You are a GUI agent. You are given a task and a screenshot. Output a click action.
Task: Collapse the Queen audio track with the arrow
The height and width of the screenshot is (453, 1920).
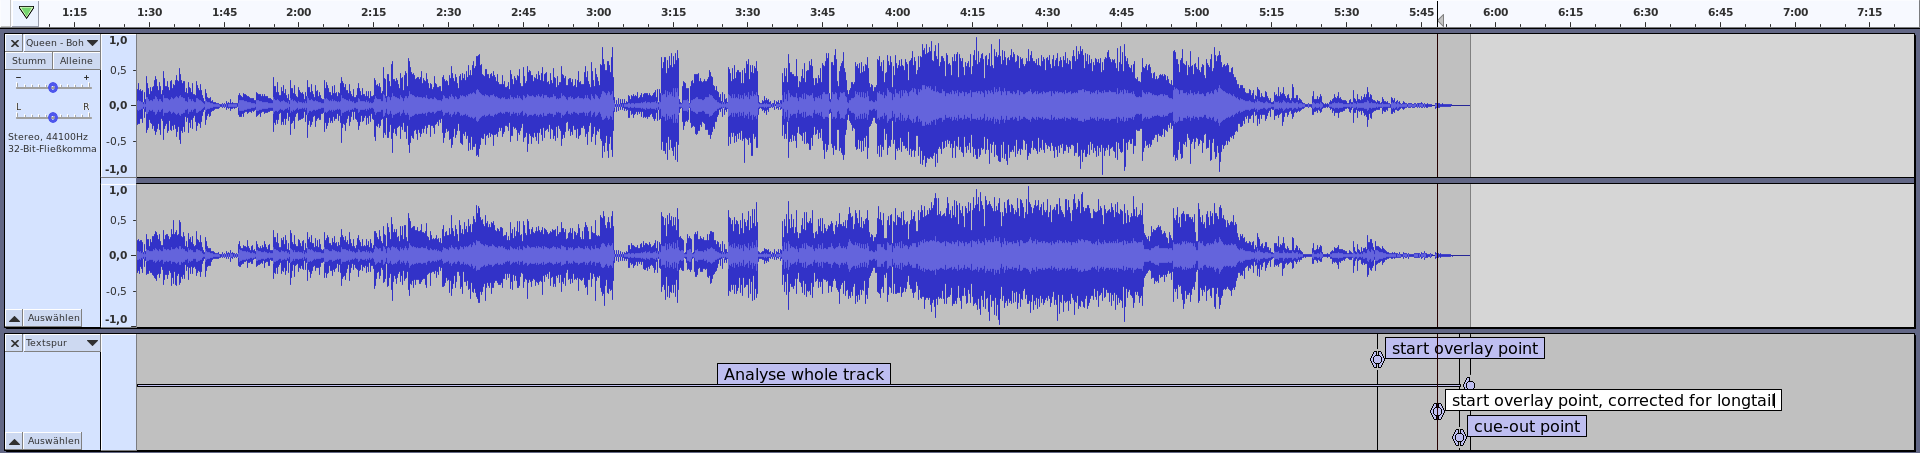click(15, 318)
